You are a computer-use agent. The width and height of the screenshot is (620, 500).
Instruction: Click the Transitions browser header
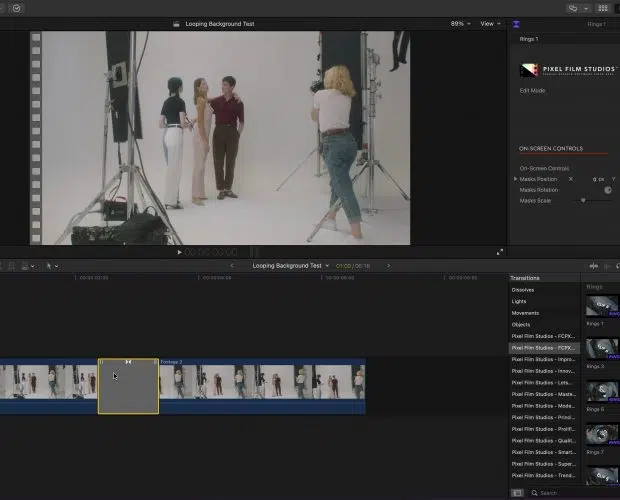(x=525, y=278)
